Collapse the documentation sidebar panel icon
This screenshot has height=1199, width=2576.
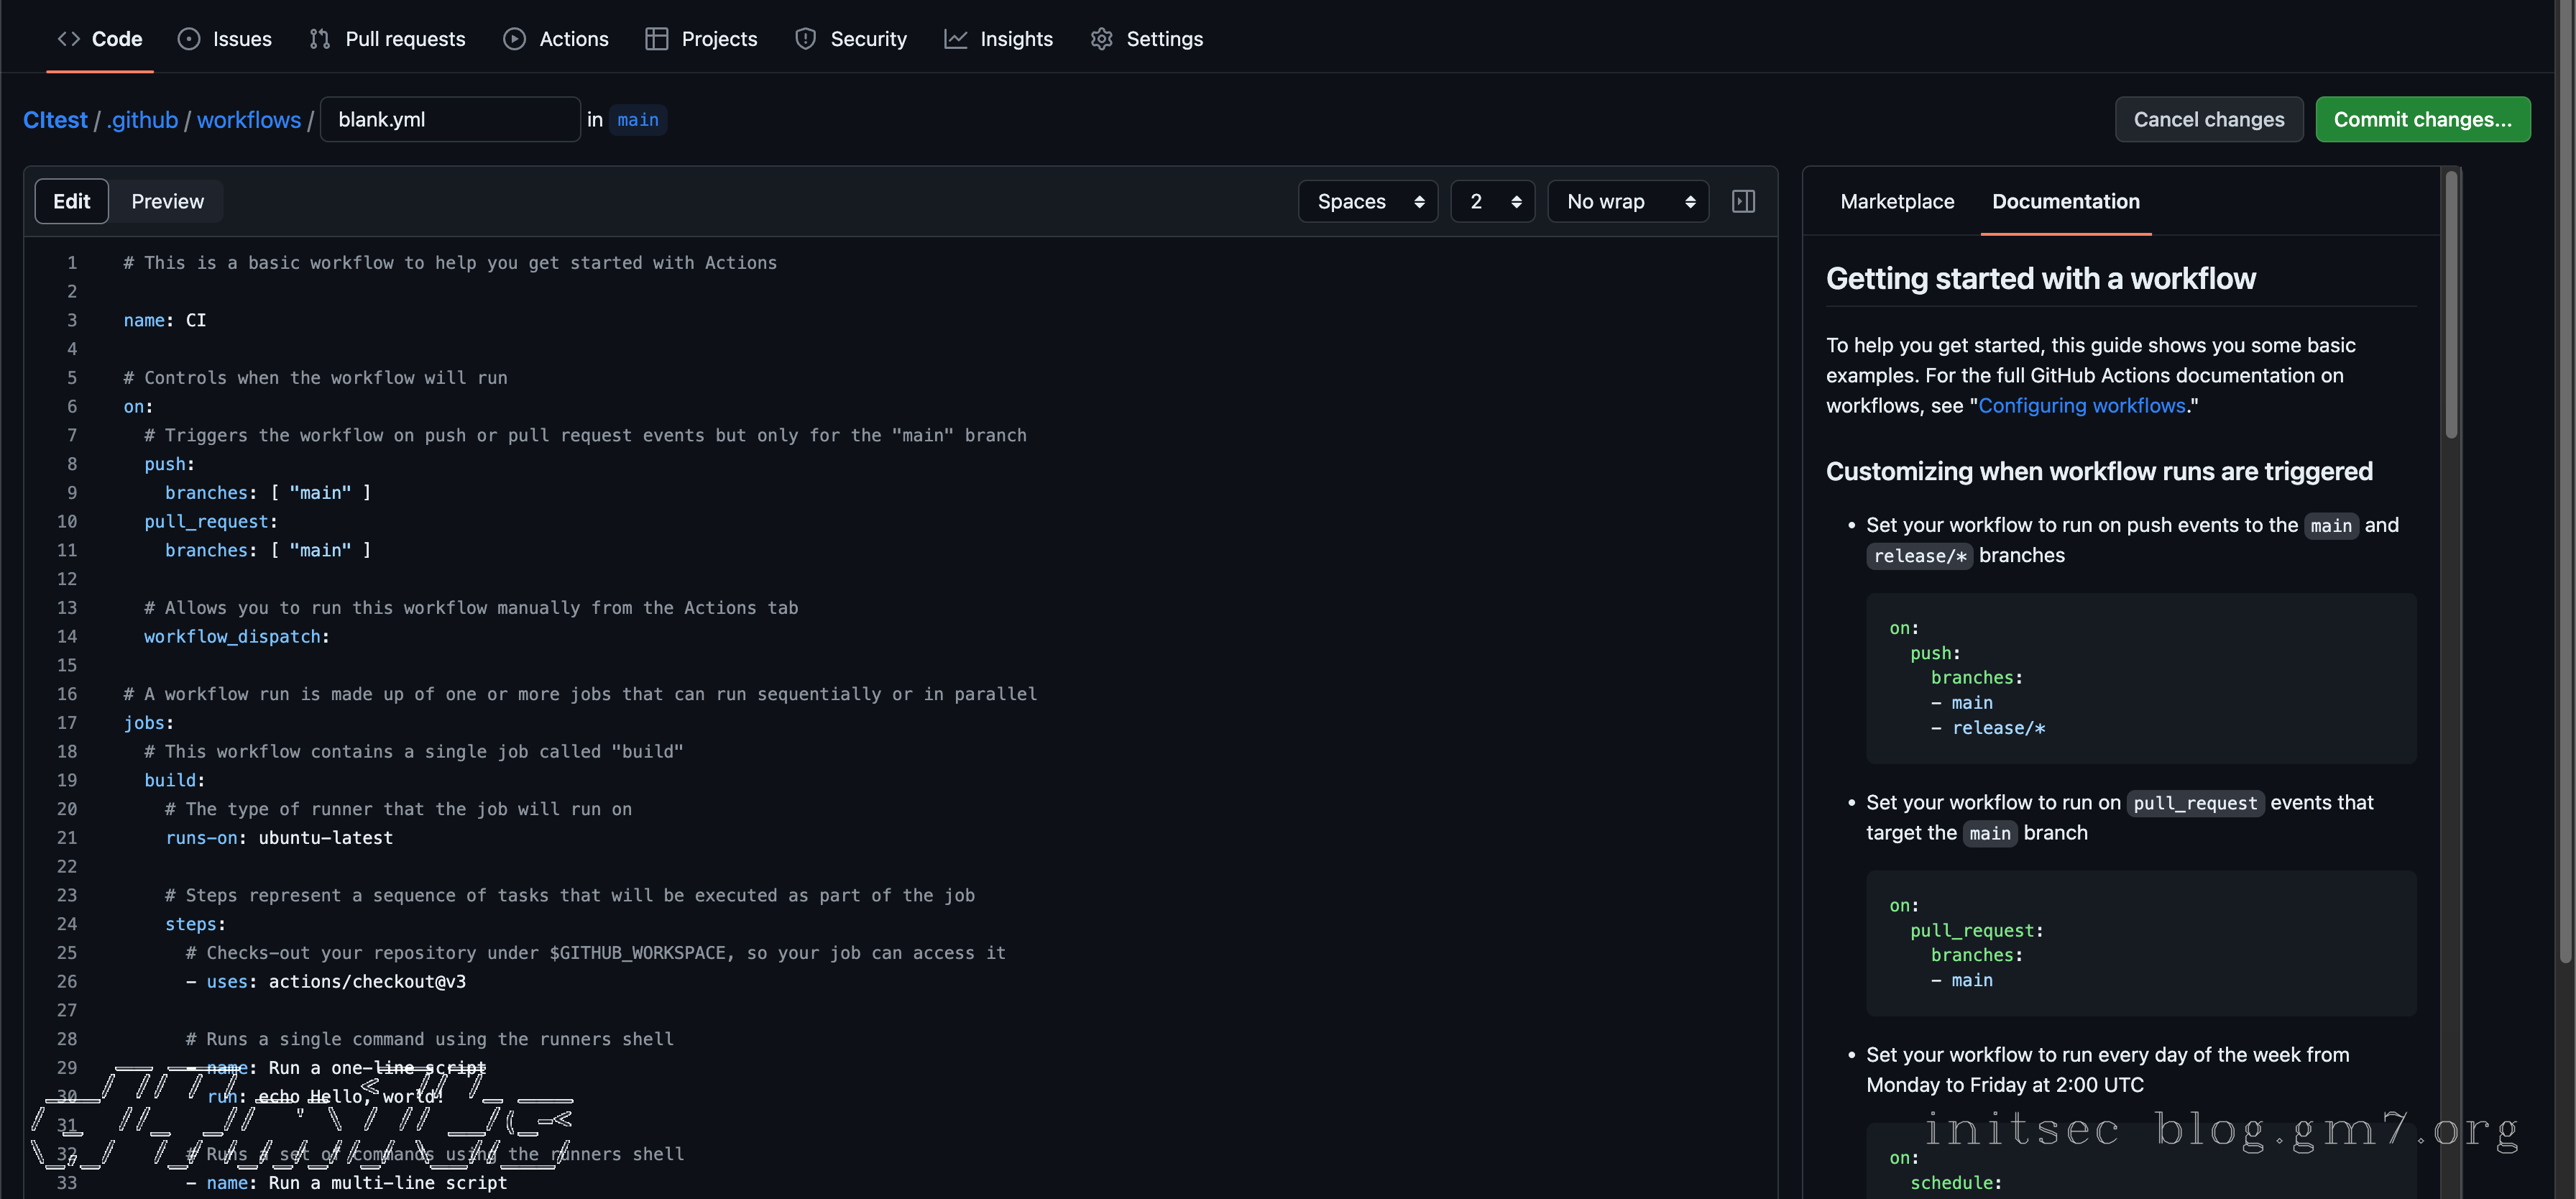tap(1743, 201)
